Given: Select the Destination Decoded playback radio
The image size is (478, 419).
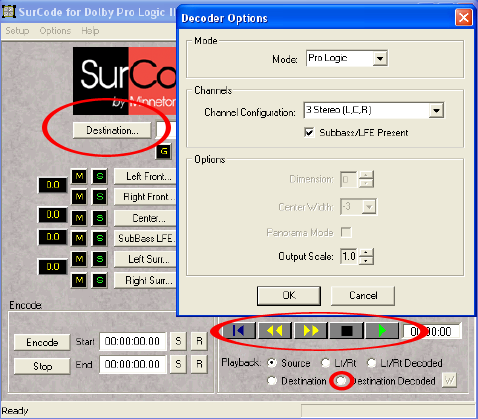Looking at the screenshot, I should [x=341, y=380].
